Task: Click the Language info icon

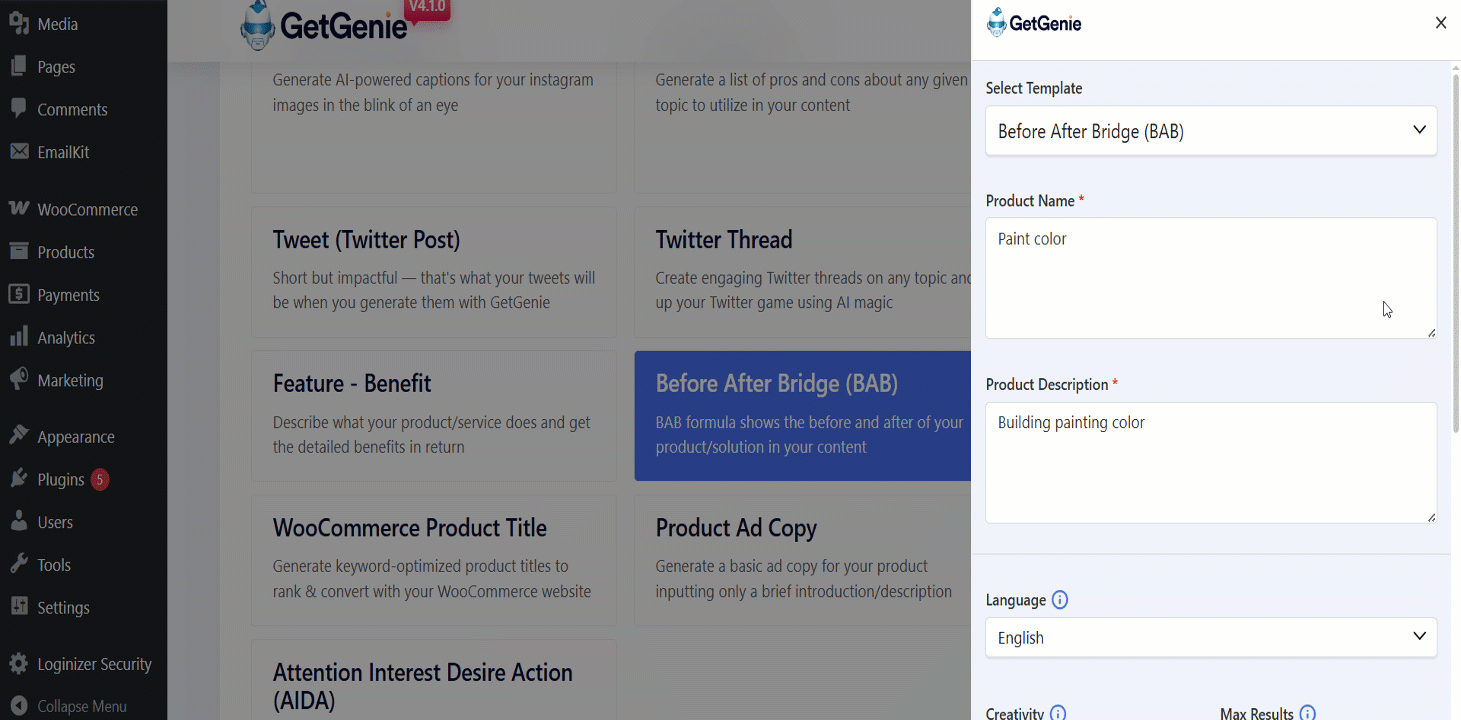Action: [1060, 600]
